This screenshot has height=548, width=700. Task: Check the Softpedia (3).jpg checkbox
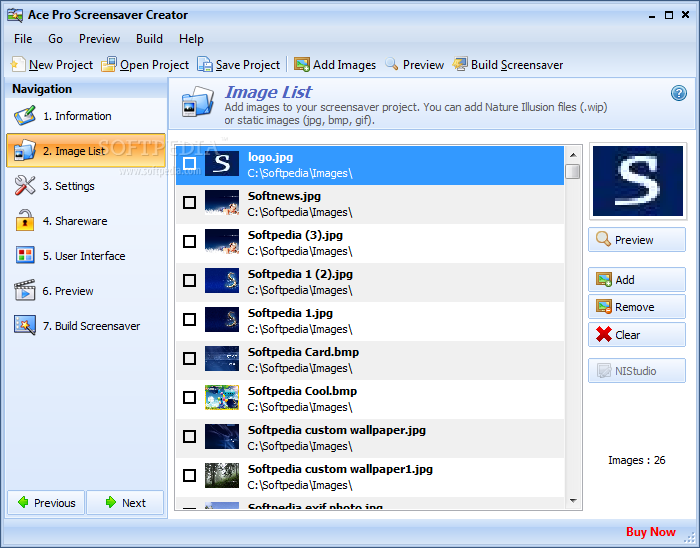coord(190,241)
